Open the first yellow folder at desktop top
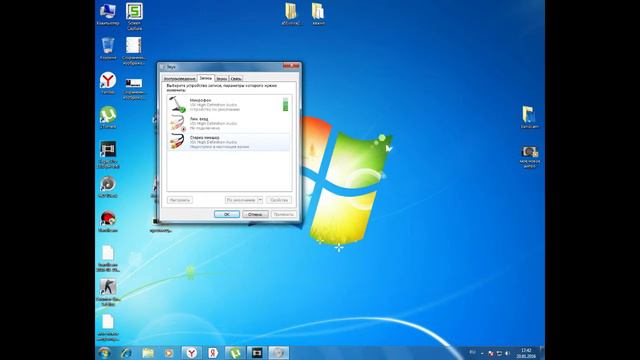This screenshot has height=360, width=640. pyautogui.click(x=291, y=14)
